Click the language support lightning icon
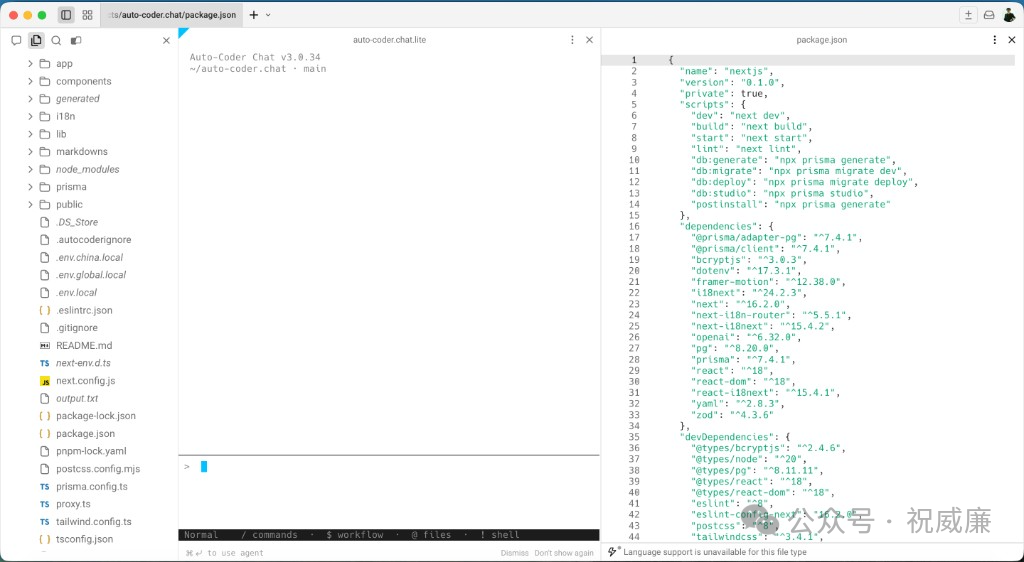Screen dimensions: 1024x562 tap(613, 552)
